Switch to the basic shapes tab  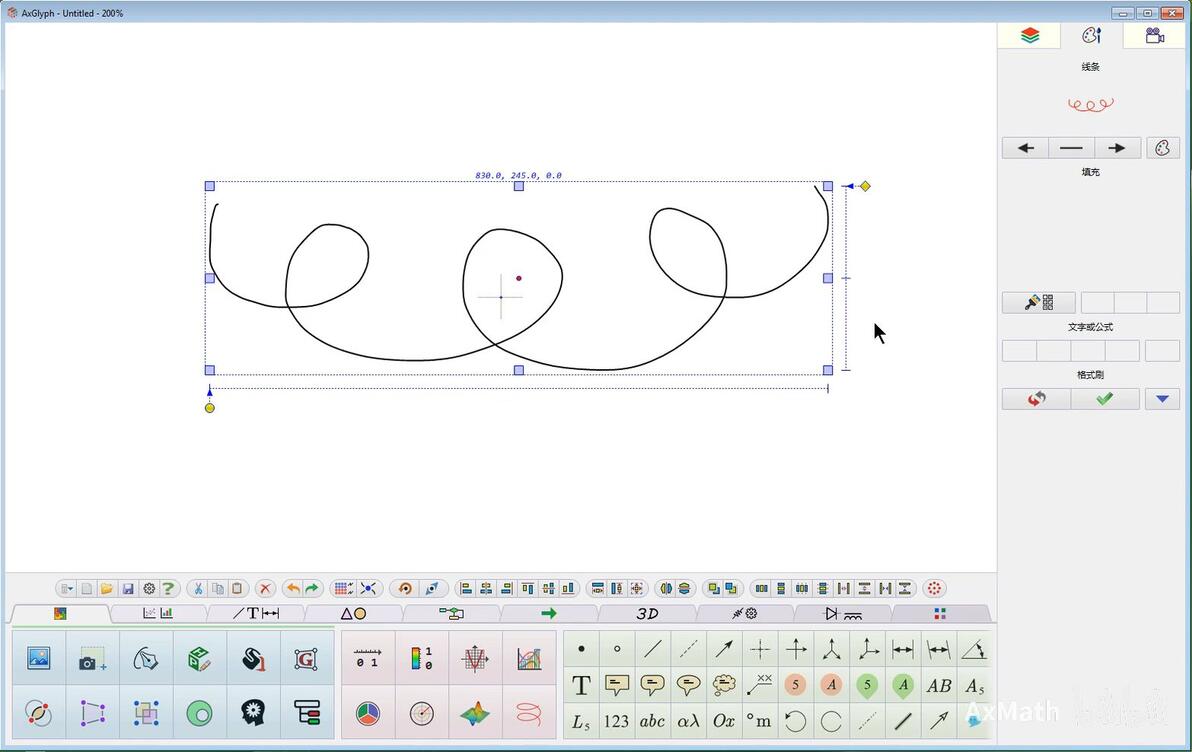pyautogui.click(x=353, y=613)
